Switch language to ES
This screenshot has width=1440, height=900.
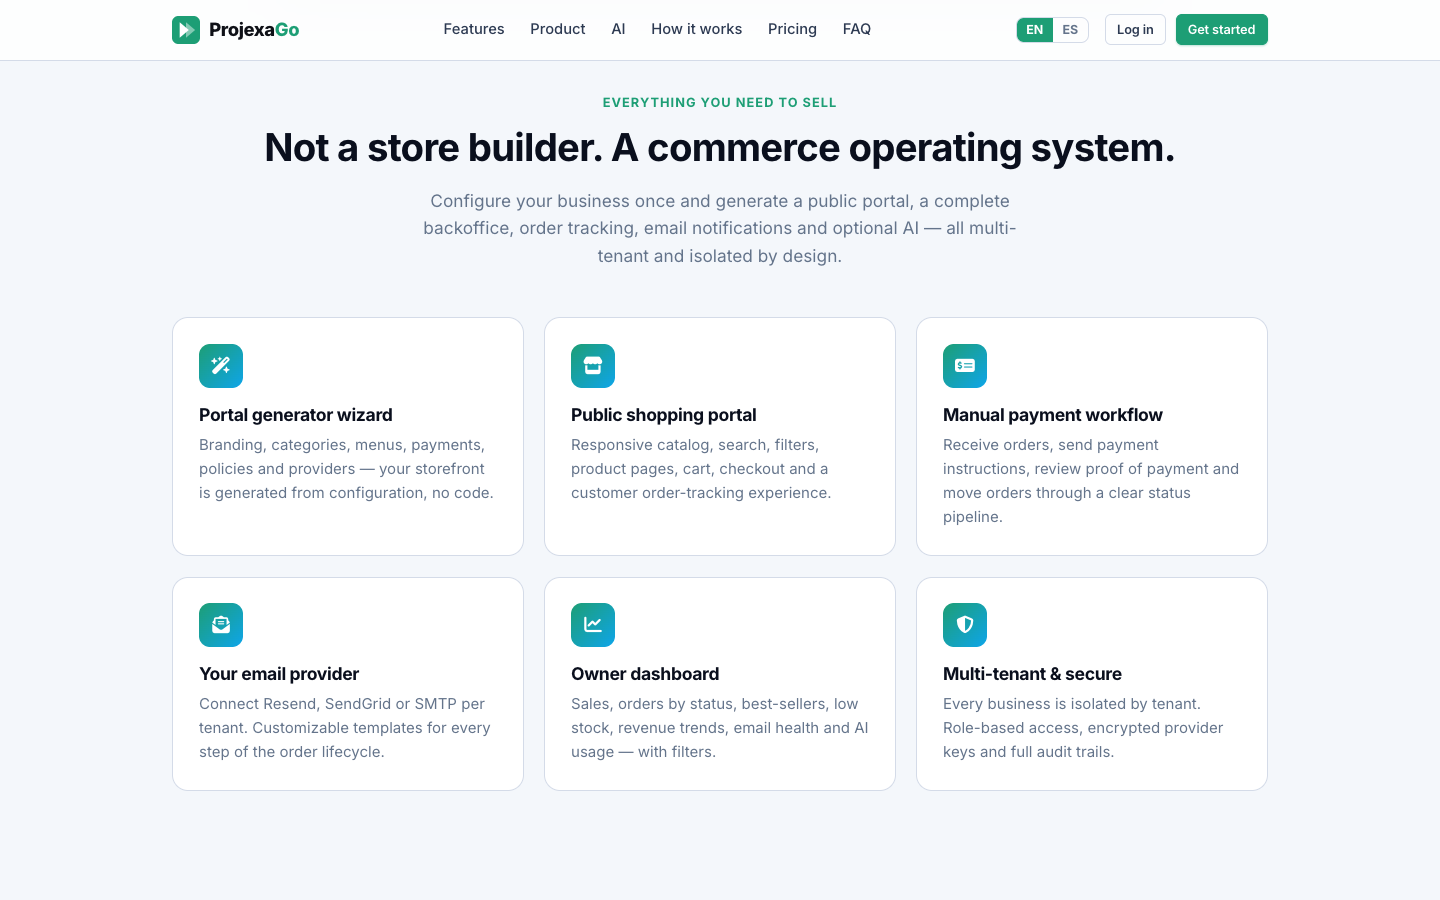point(1070,30)
